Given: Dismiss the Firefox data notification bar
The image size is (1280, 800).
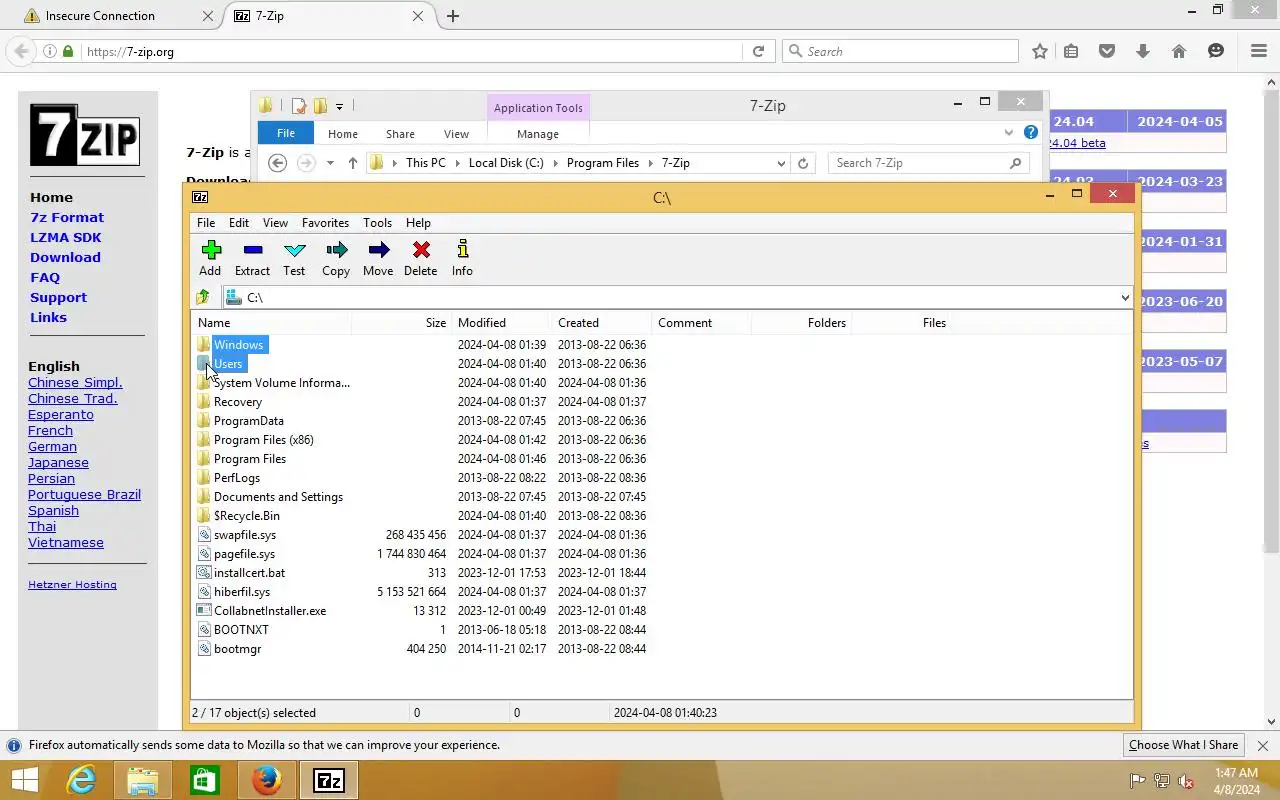Looking at the screenshot, I should point(1262,745).
